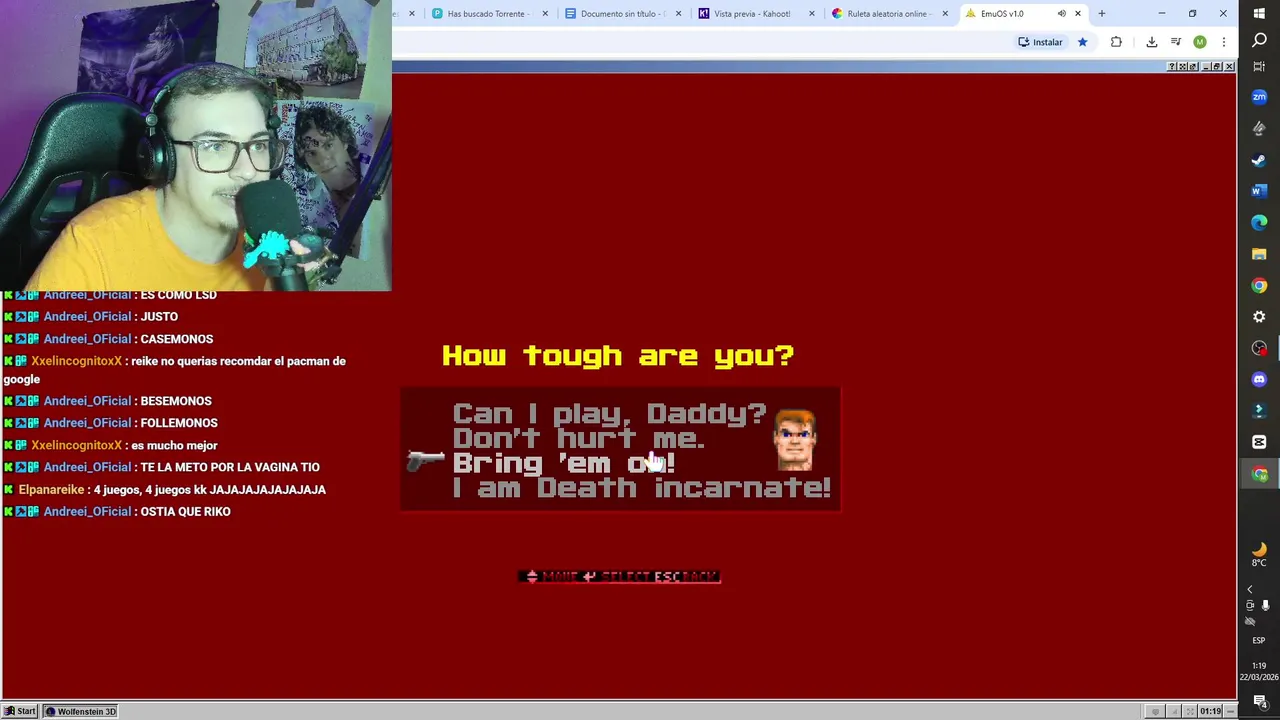Open Google Chrome taskbar icon

1259,285
